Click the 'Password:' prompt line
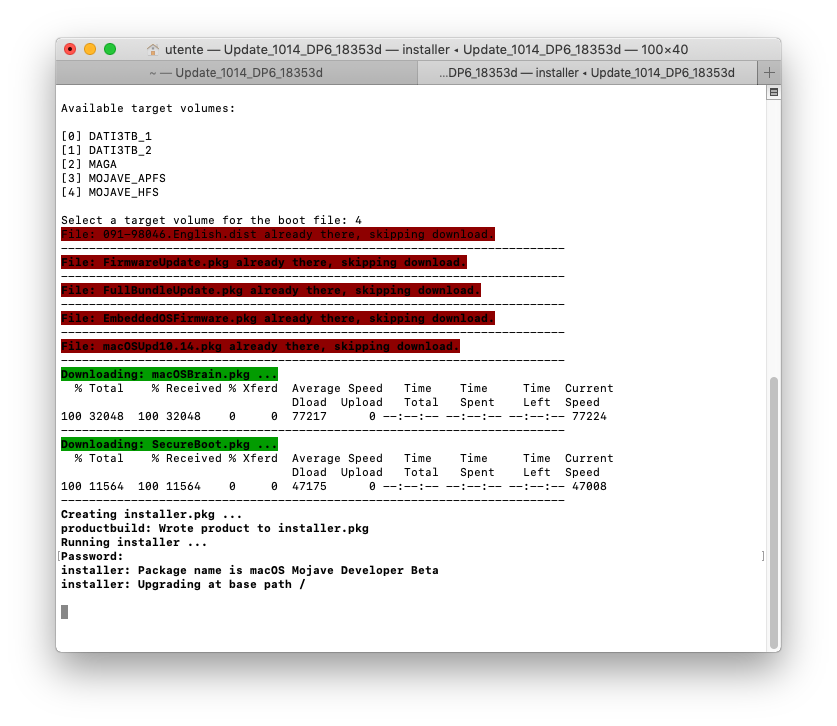 92,556
